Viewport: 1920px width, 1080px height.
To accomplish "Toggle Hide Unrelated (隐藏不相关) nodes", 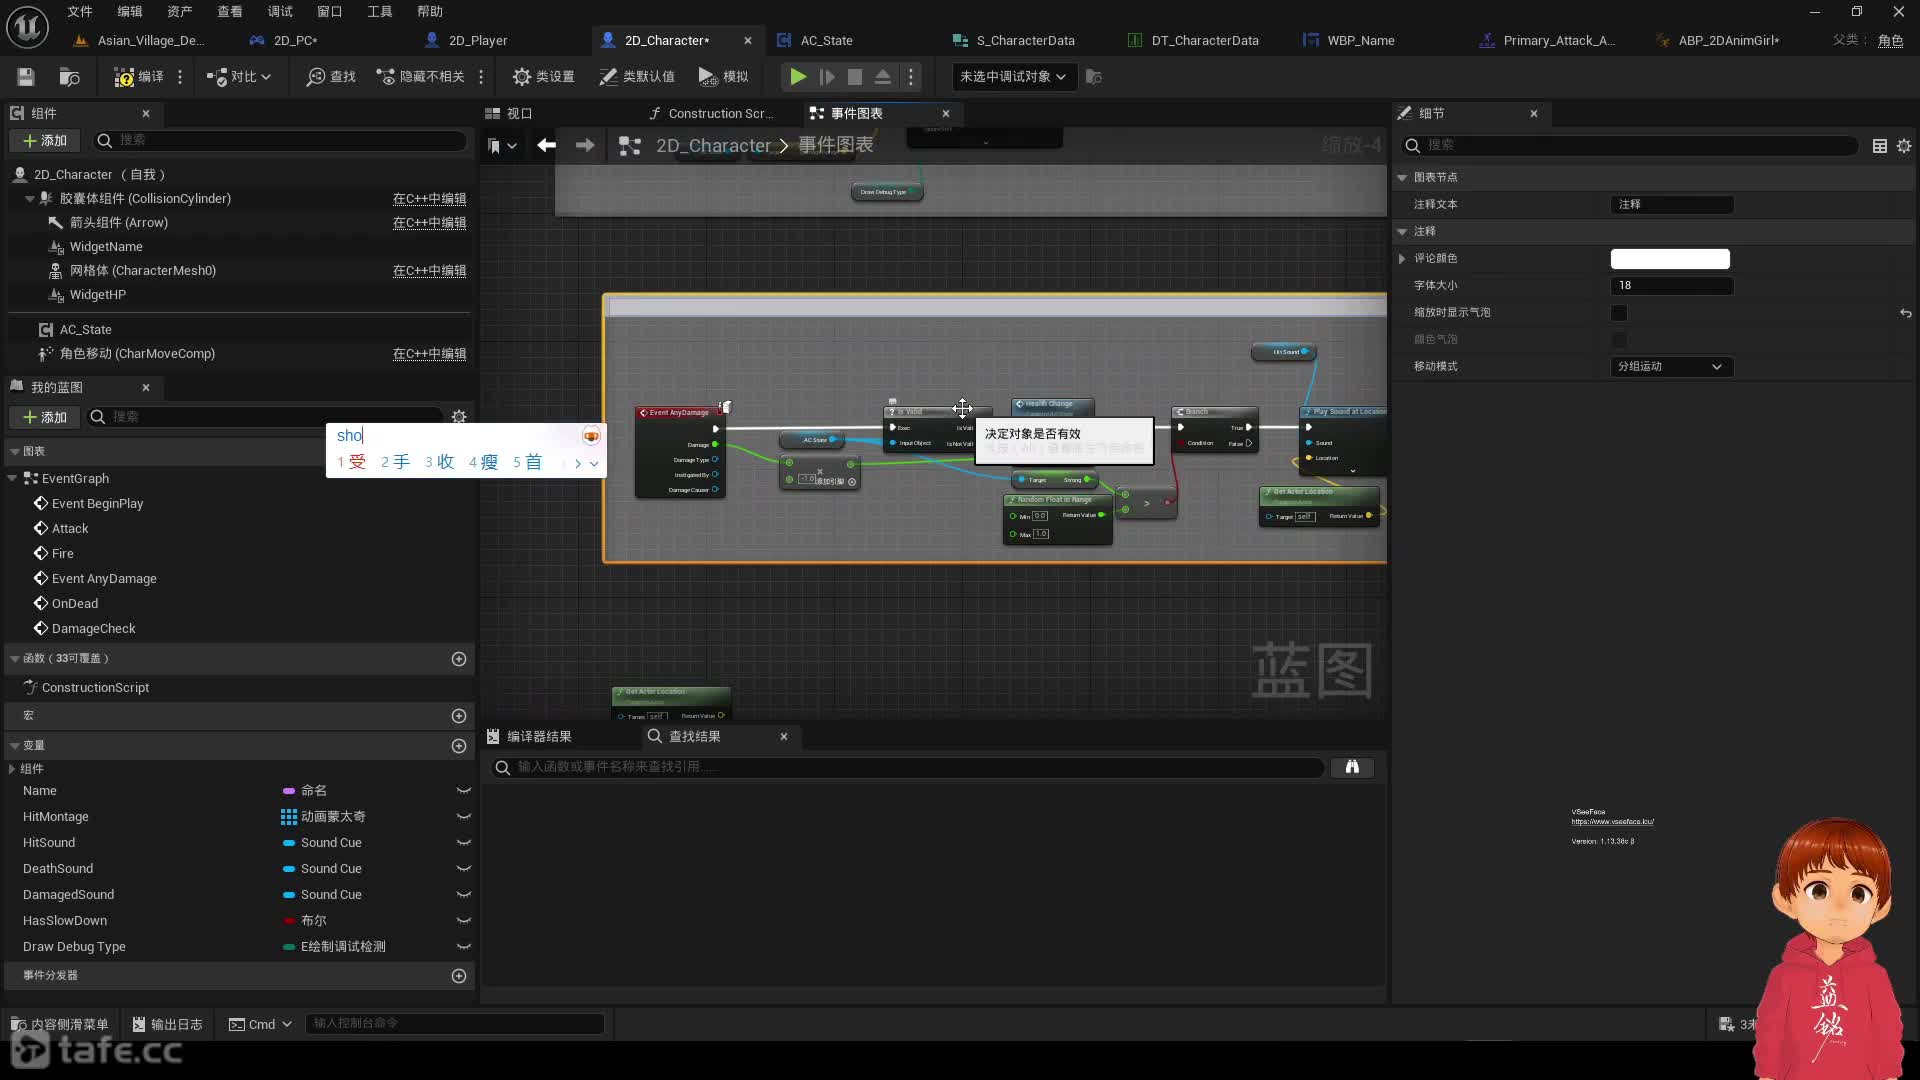I will [x=420, y=77].
